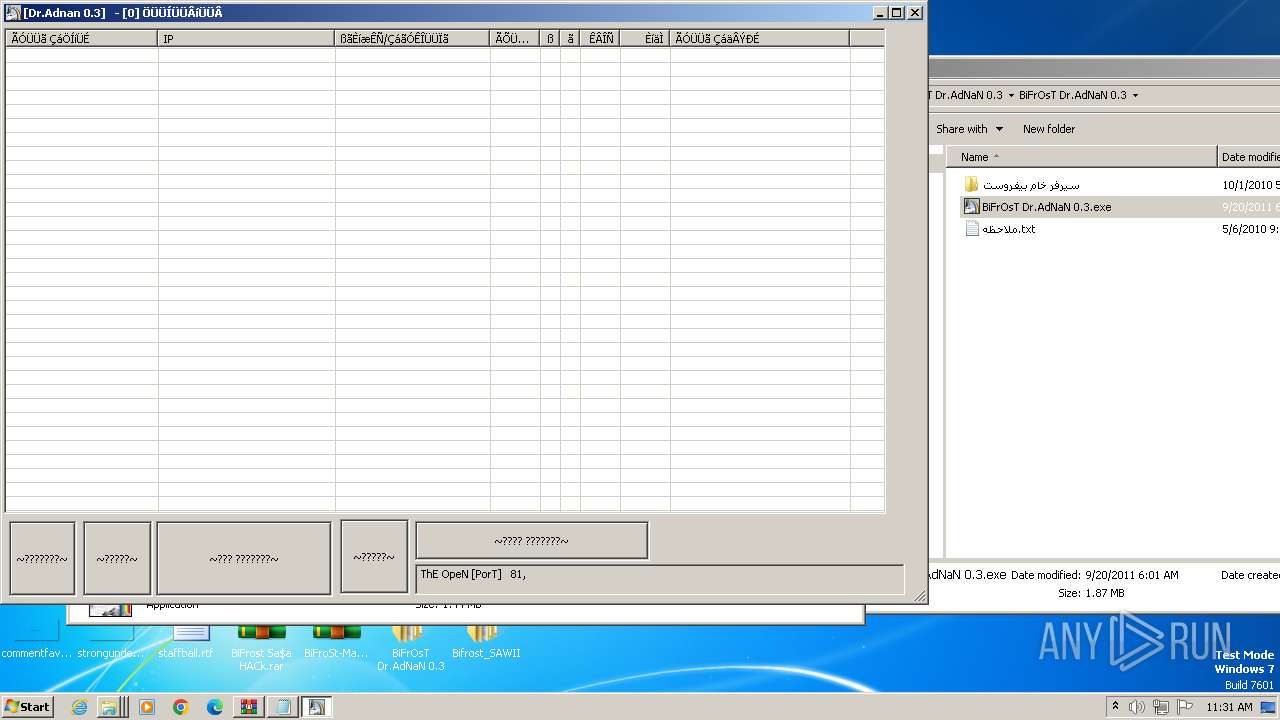Open Windows Media Player from taskbar
Image resolution: width=1280 pixels, height=720 pixels.
[x=147, y=707]
